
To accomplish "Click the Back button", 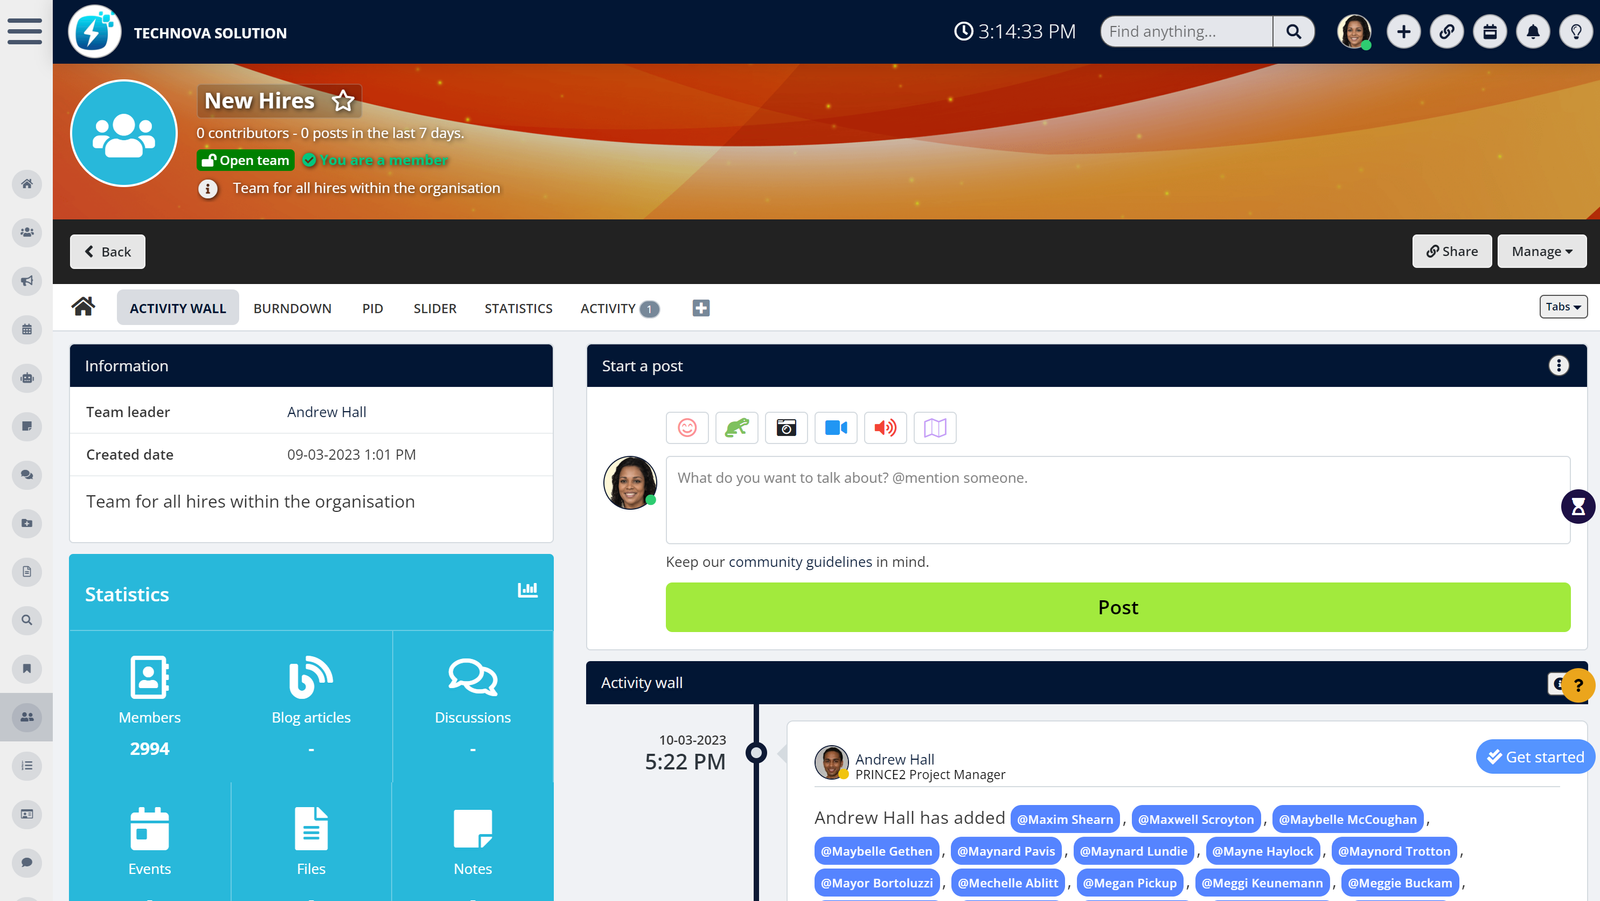I will click(108, 252).
